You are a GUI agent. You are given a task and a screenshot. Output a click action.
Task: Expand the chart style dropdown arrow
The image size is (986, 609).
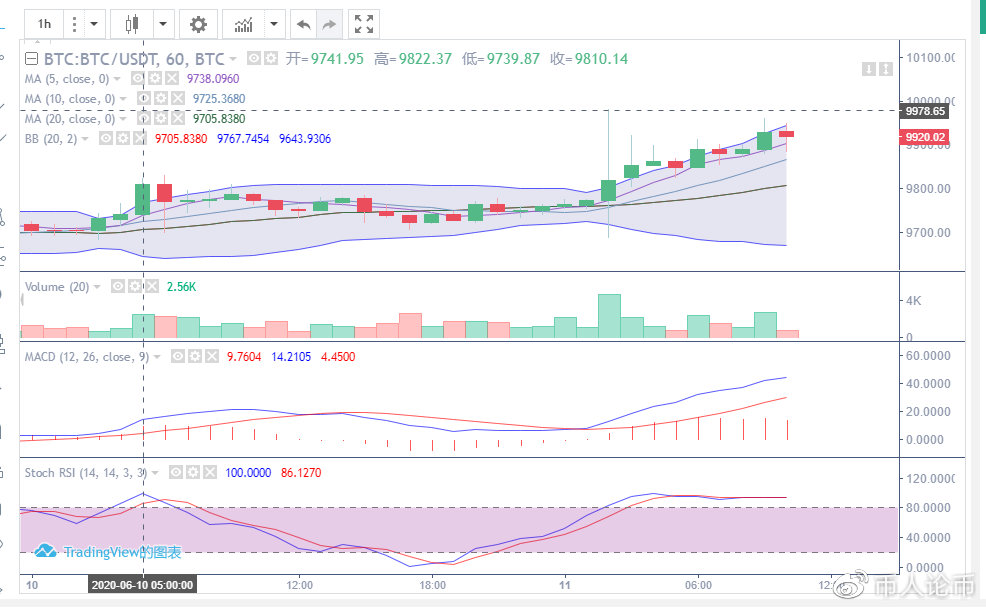point(163,23)
